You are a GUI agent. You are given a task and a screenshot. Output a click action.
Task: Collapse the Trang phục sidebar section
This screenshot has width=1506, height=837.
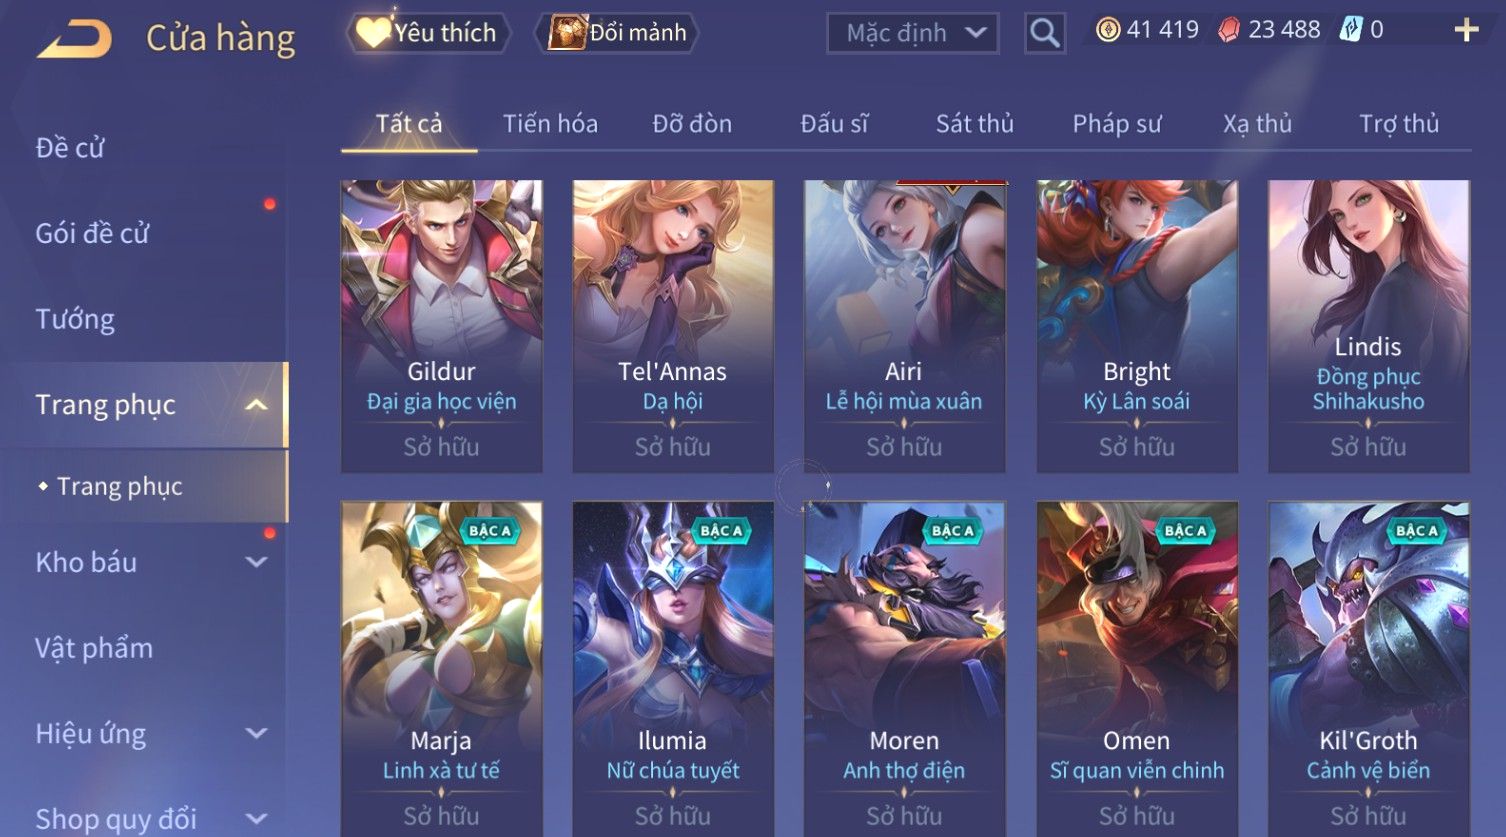pos(257,405)
